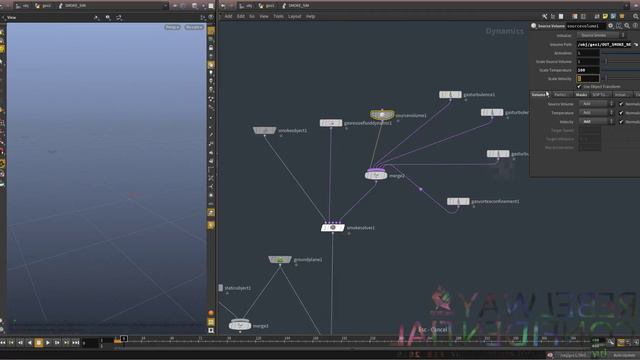Toggle Normalize checkbox for Velocity
Screen dimensions: 640x360
coord(621,122)
